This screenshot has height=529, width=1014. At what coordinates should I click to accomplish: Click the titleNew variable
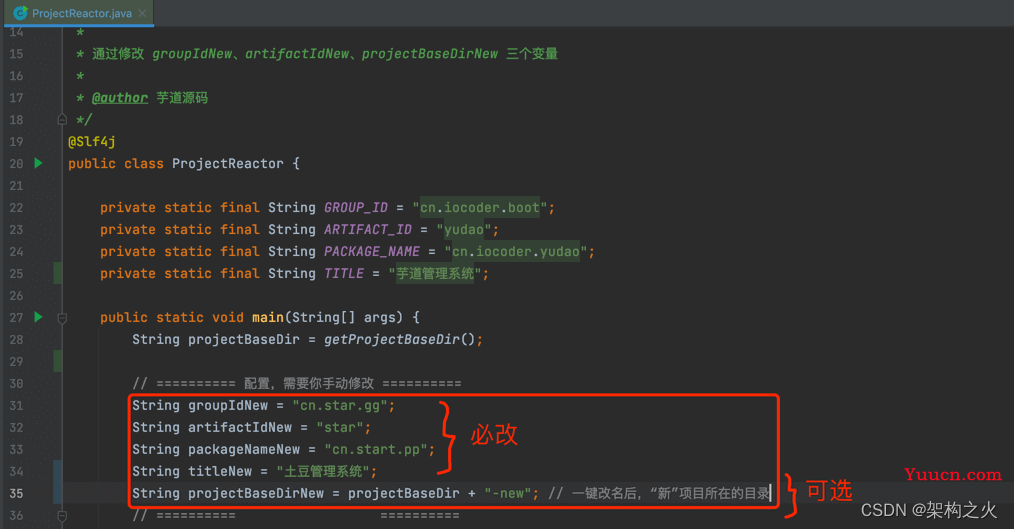[220, 471]
